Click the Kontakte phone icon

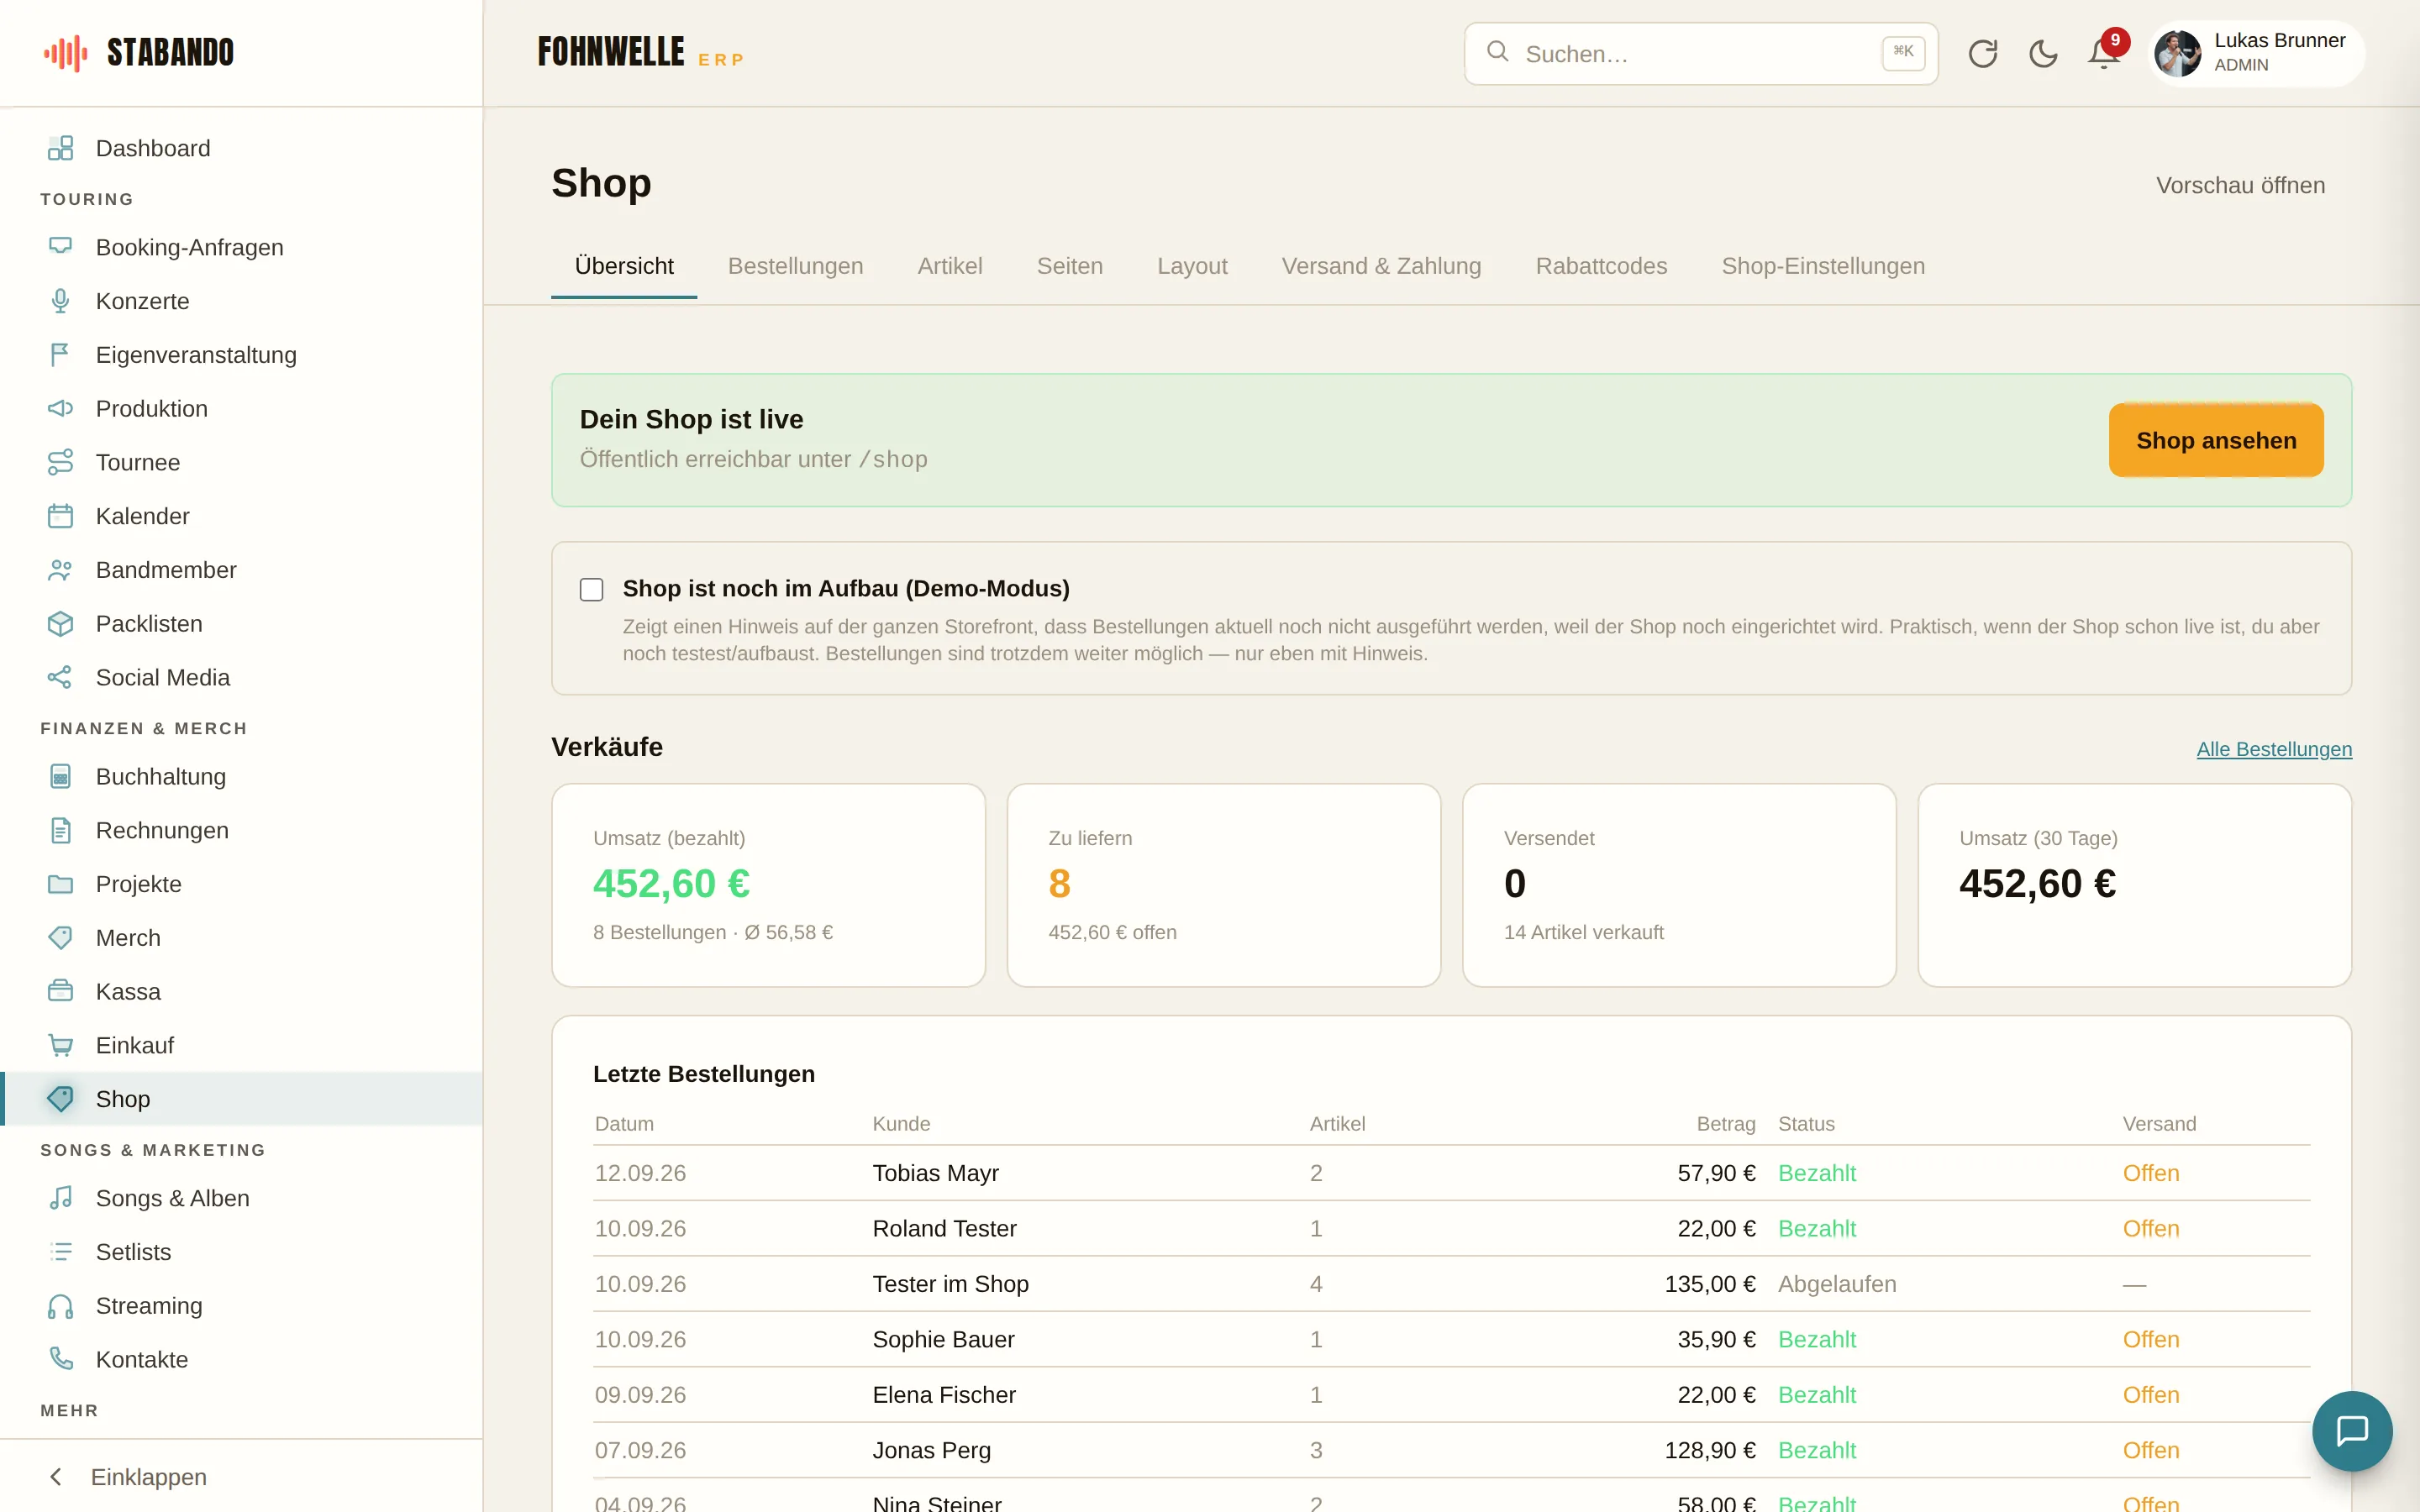(x=61, y=1360)
